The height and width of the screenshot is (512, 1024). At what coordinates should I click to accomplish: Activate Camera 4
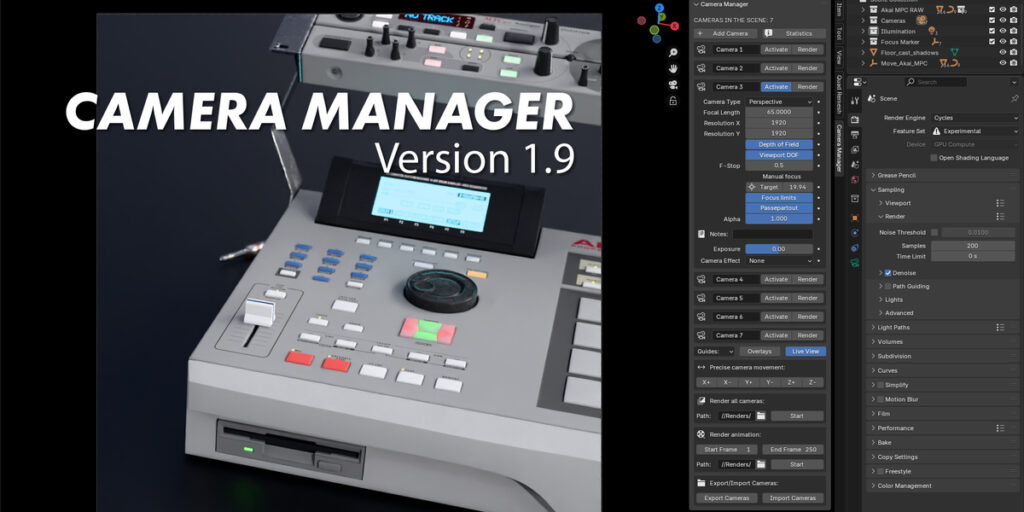coord(776,280)
